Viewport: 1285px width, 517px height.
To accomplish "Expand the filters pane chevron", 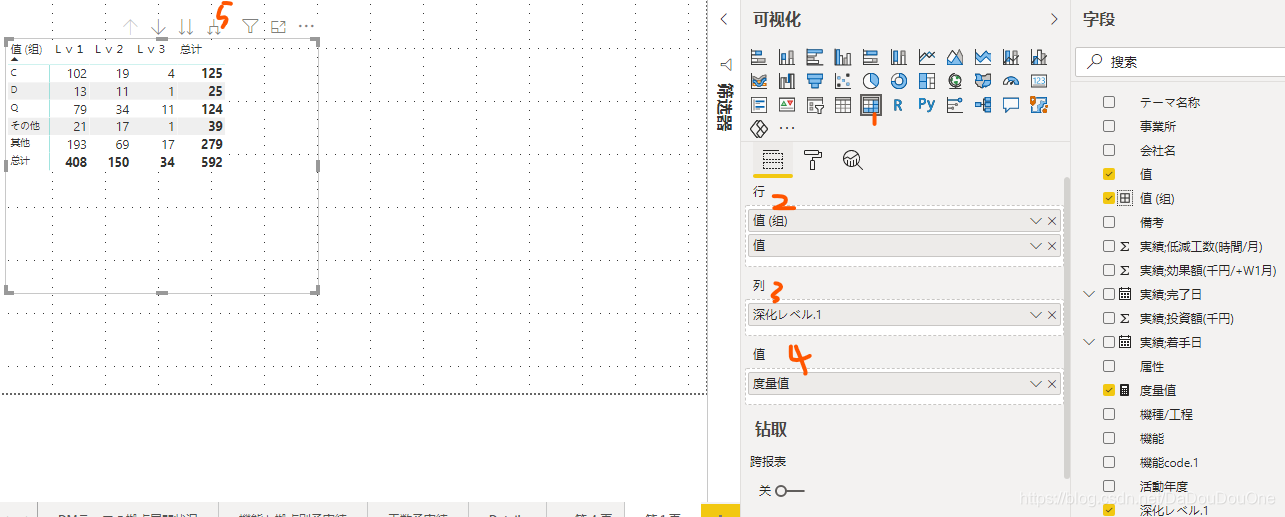I will tap(724, 20).
